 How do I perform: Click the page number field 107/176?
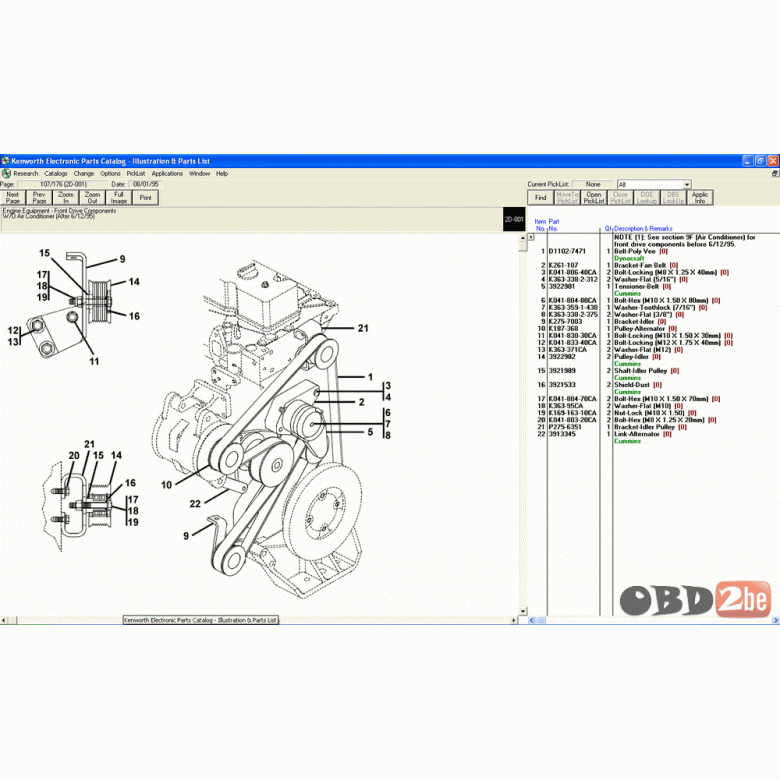(63, 185)
